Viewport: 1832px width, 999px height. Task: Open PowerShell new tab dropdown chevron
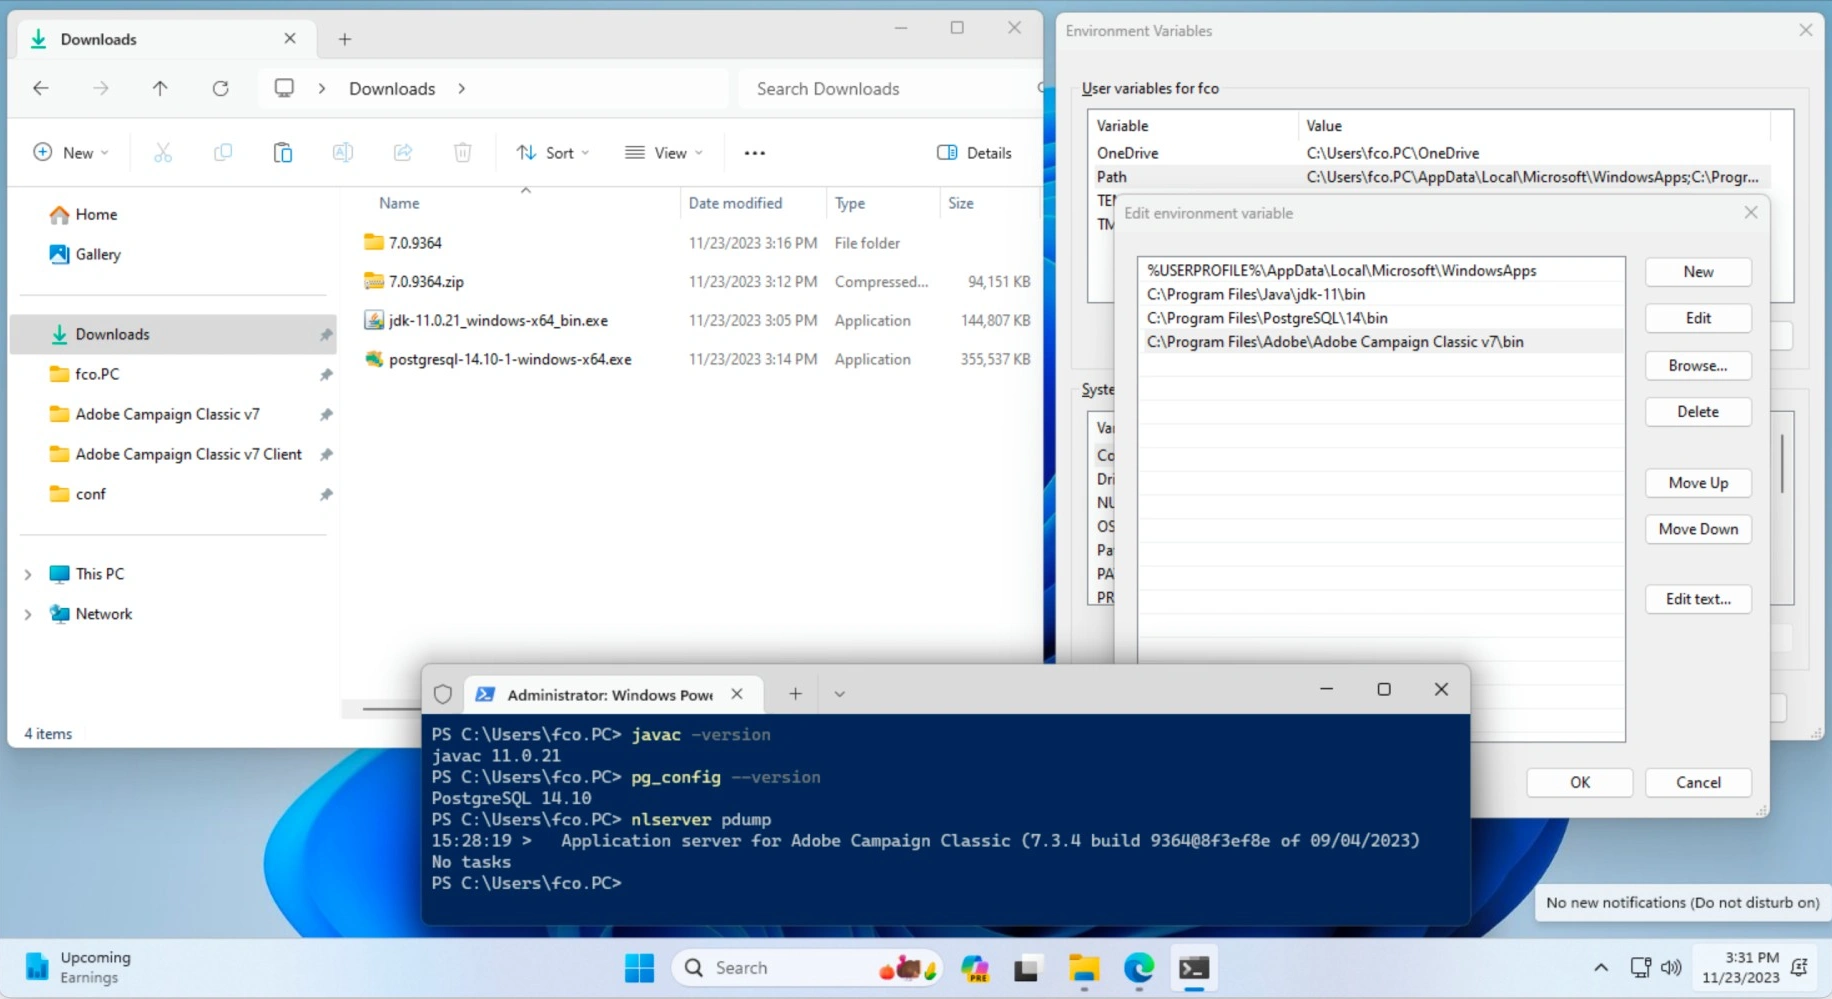pos(840,694)
